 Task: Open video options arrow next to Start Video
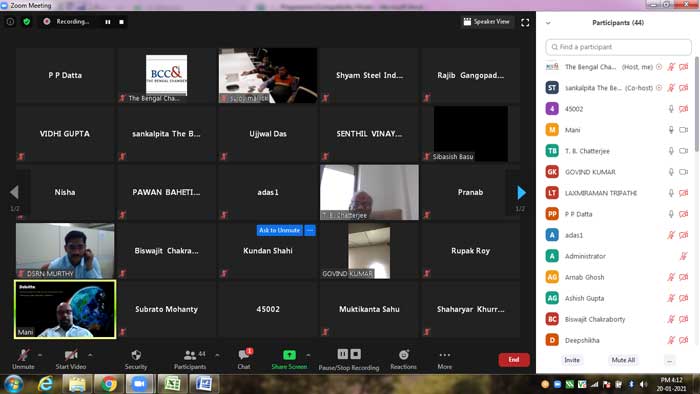[x=91, y=355]
